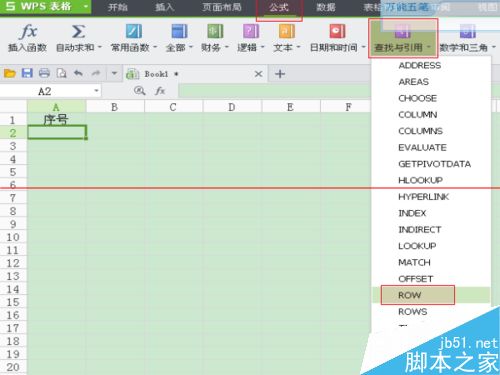The width and height of the screenshot is (500, 375).
Task: Open the Text (文本) functions category
Action: (x=287, y=38)
